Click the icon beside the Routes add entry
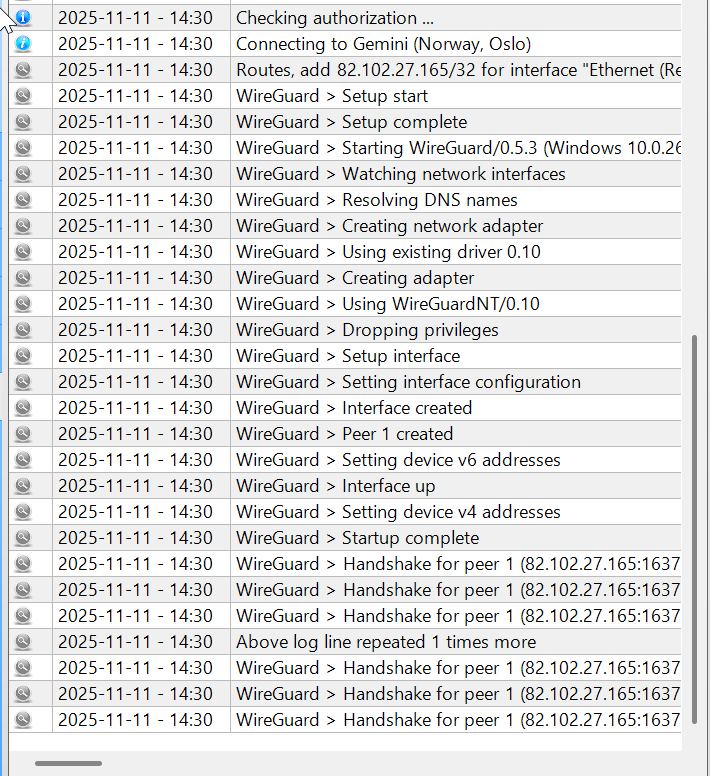The image size is (710, 776). coord(23,70)
